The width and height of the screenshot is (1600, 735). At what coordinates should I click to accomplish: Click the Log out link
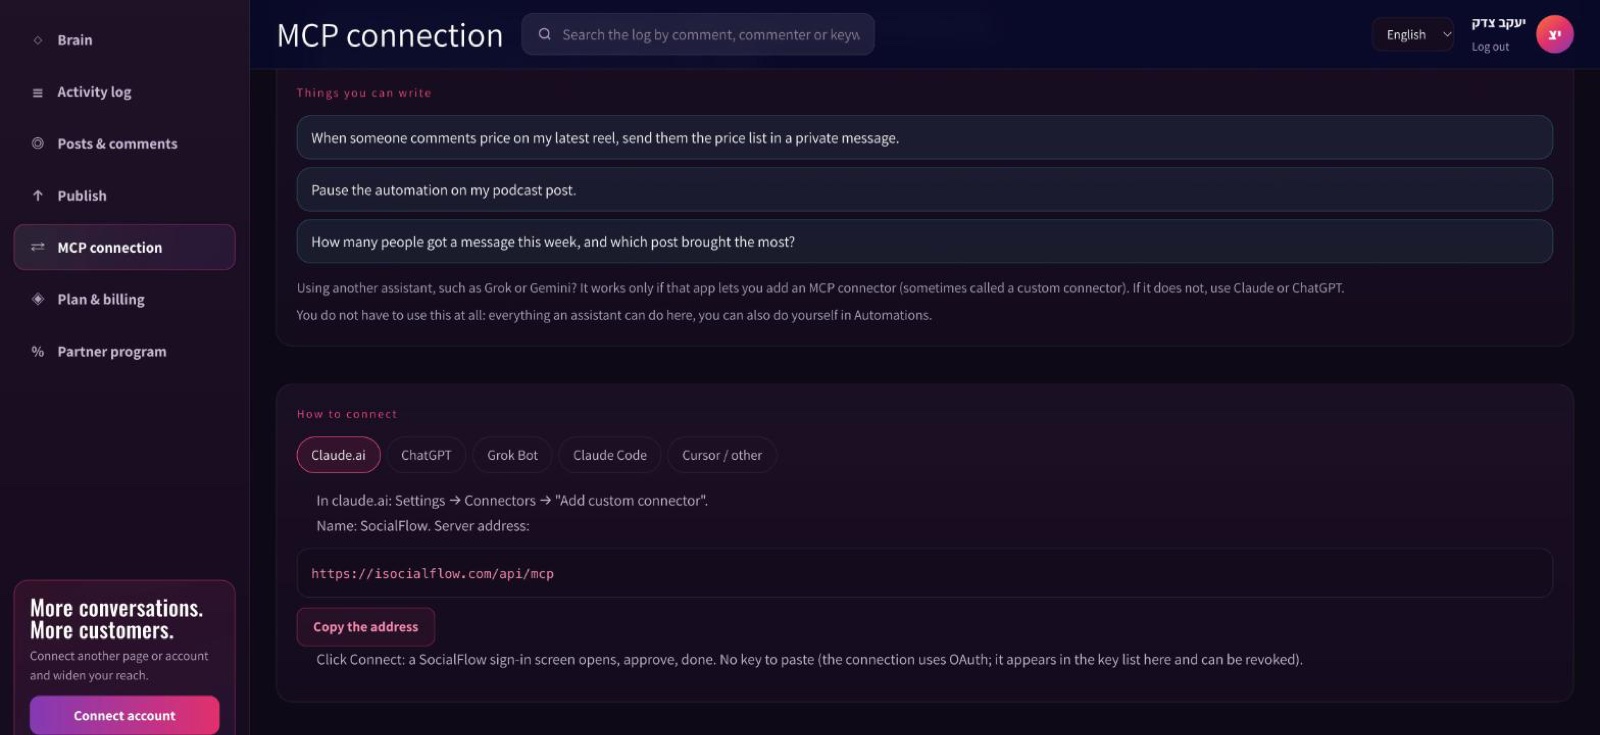point(1490,47)
